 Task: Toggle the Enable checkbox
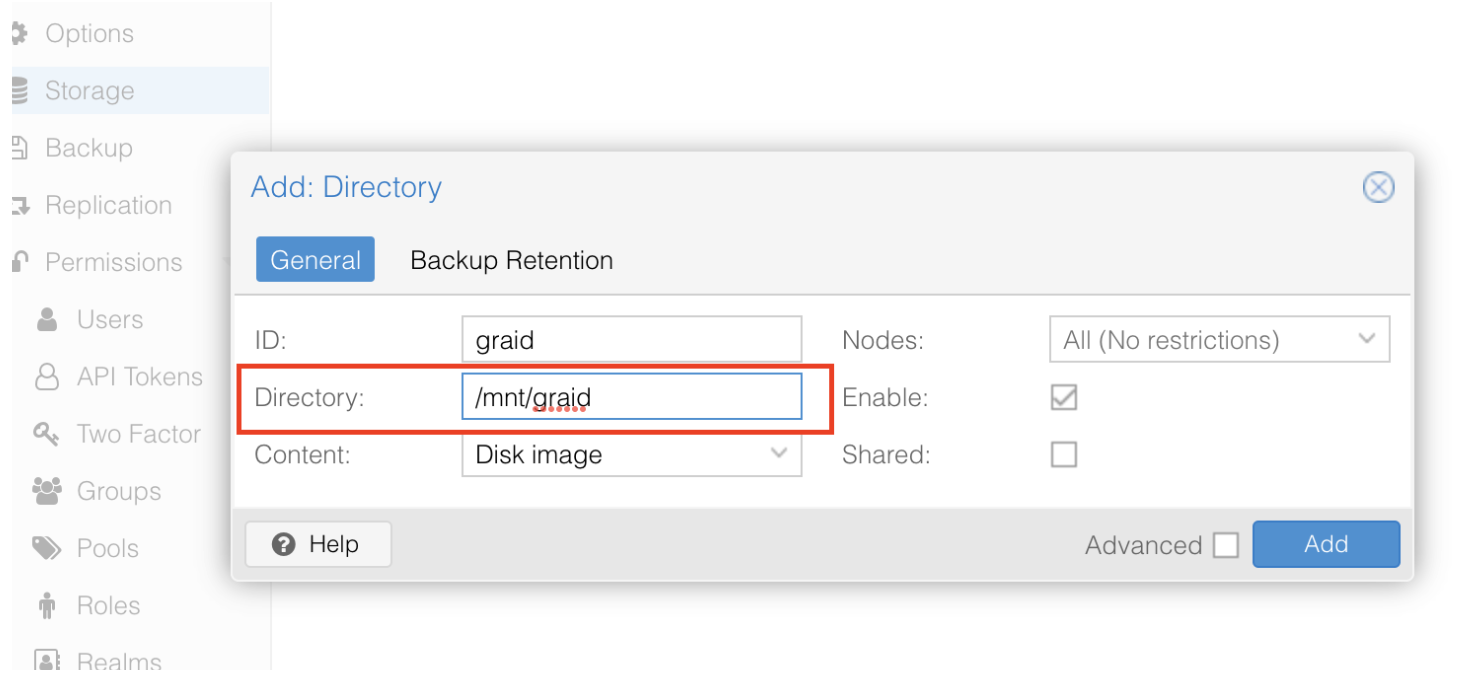click(1064, 398)
